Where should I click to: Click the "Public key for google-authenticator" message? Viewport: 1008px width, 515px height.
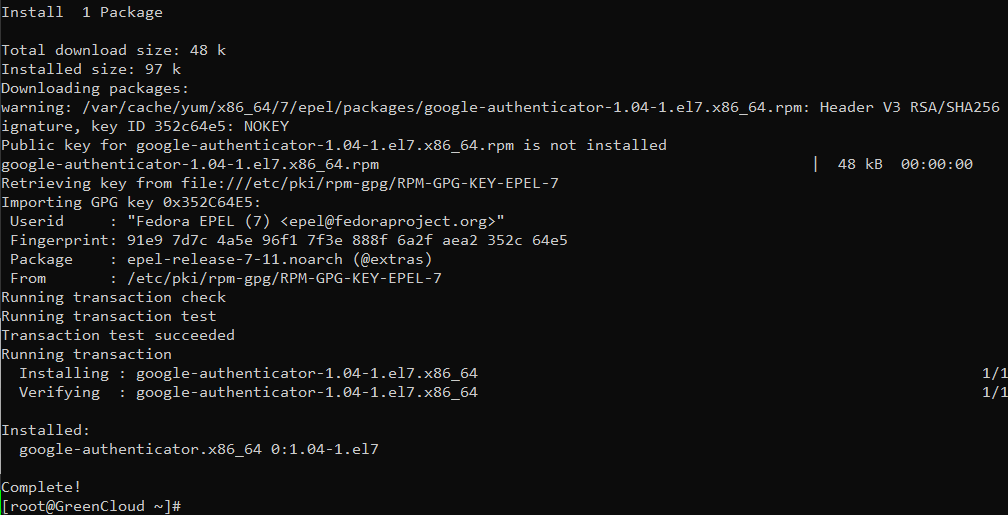(334, 145)
